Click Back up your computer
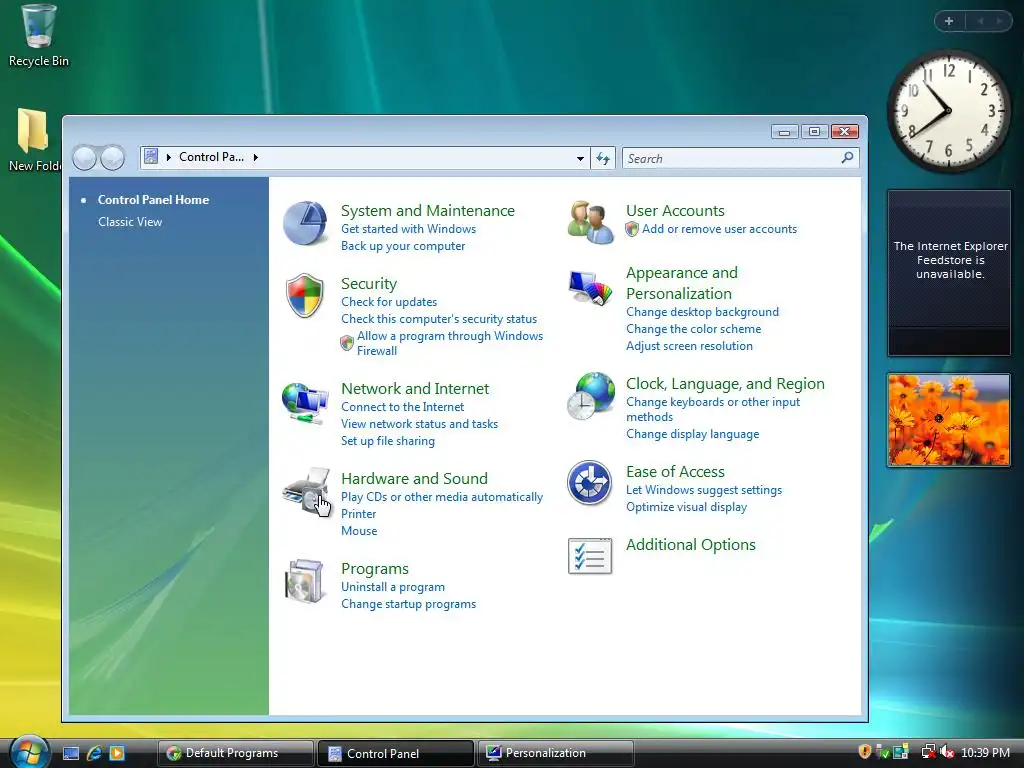Screen dimensions: 1024x768 tap(403, 246)
